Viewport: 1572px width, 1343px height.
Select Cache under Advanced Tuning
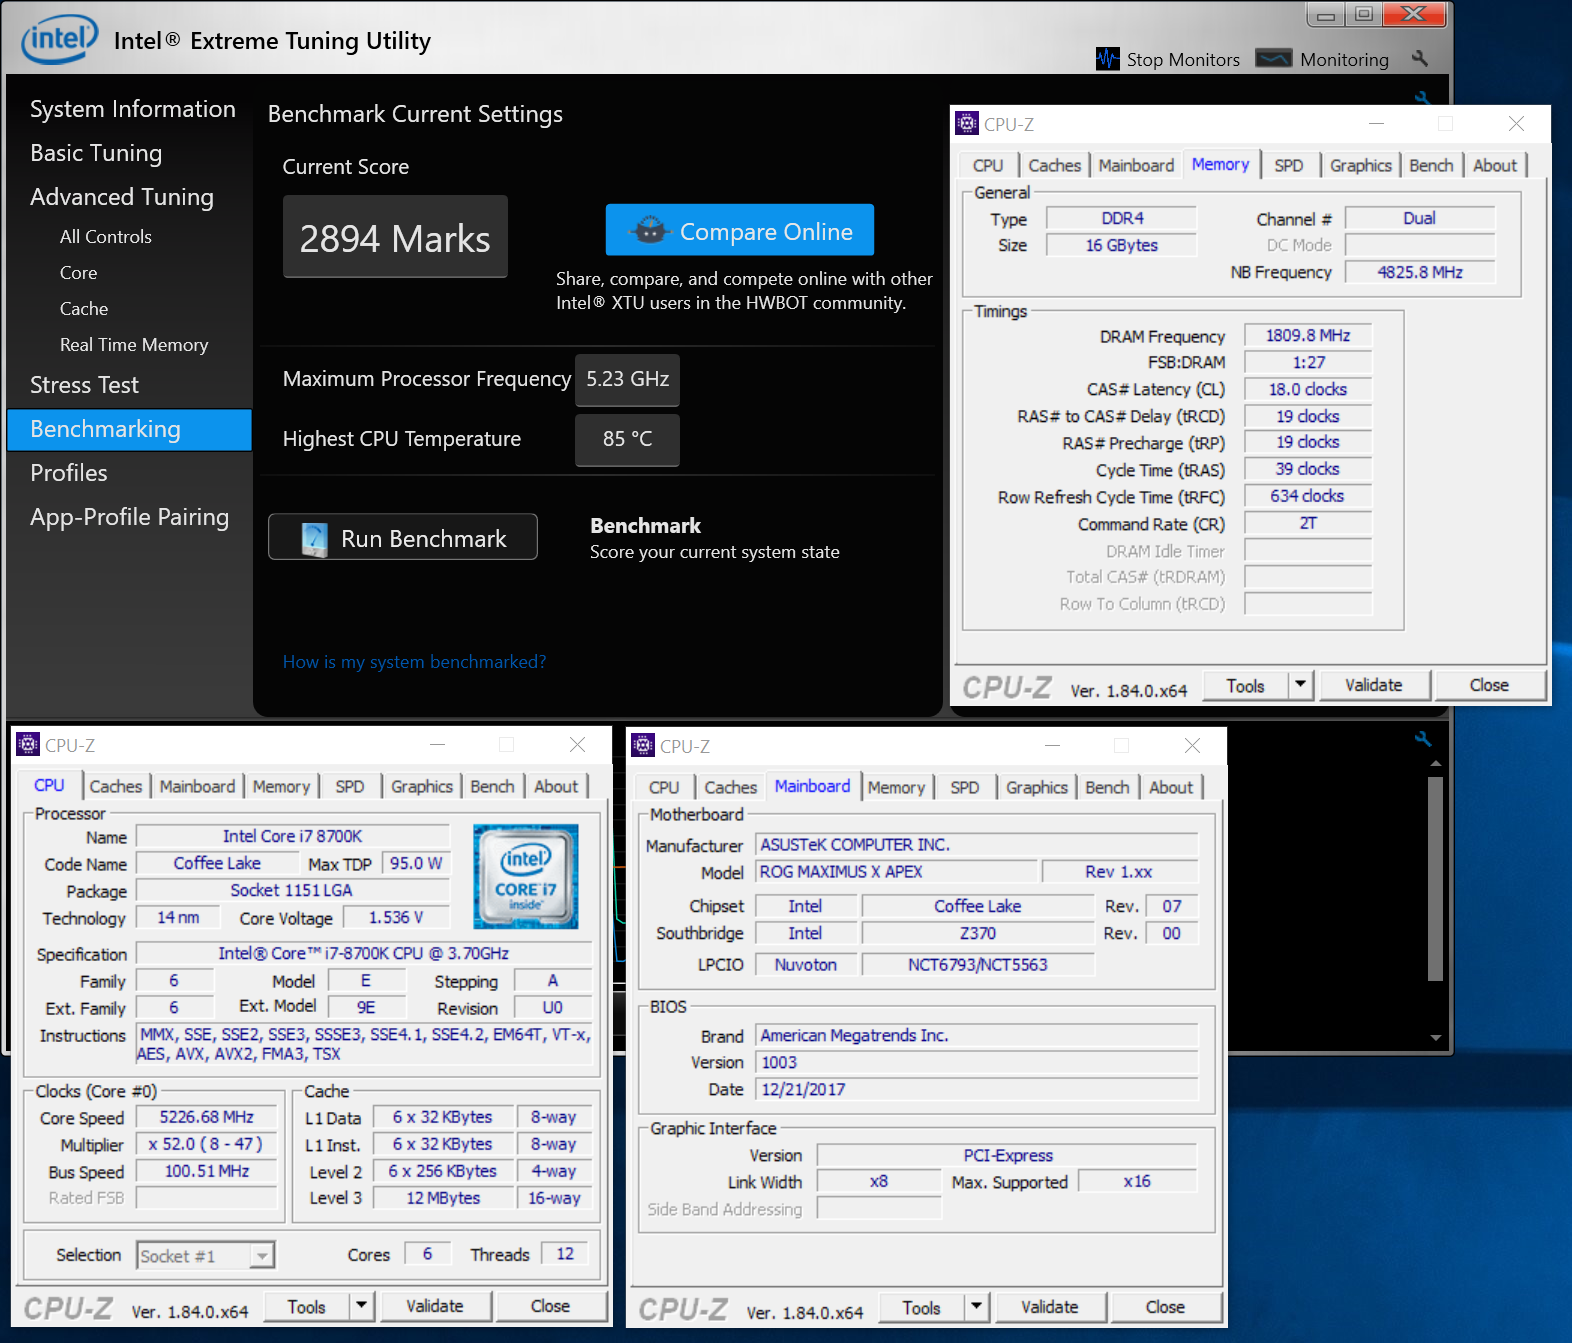[x=83, y=309]
